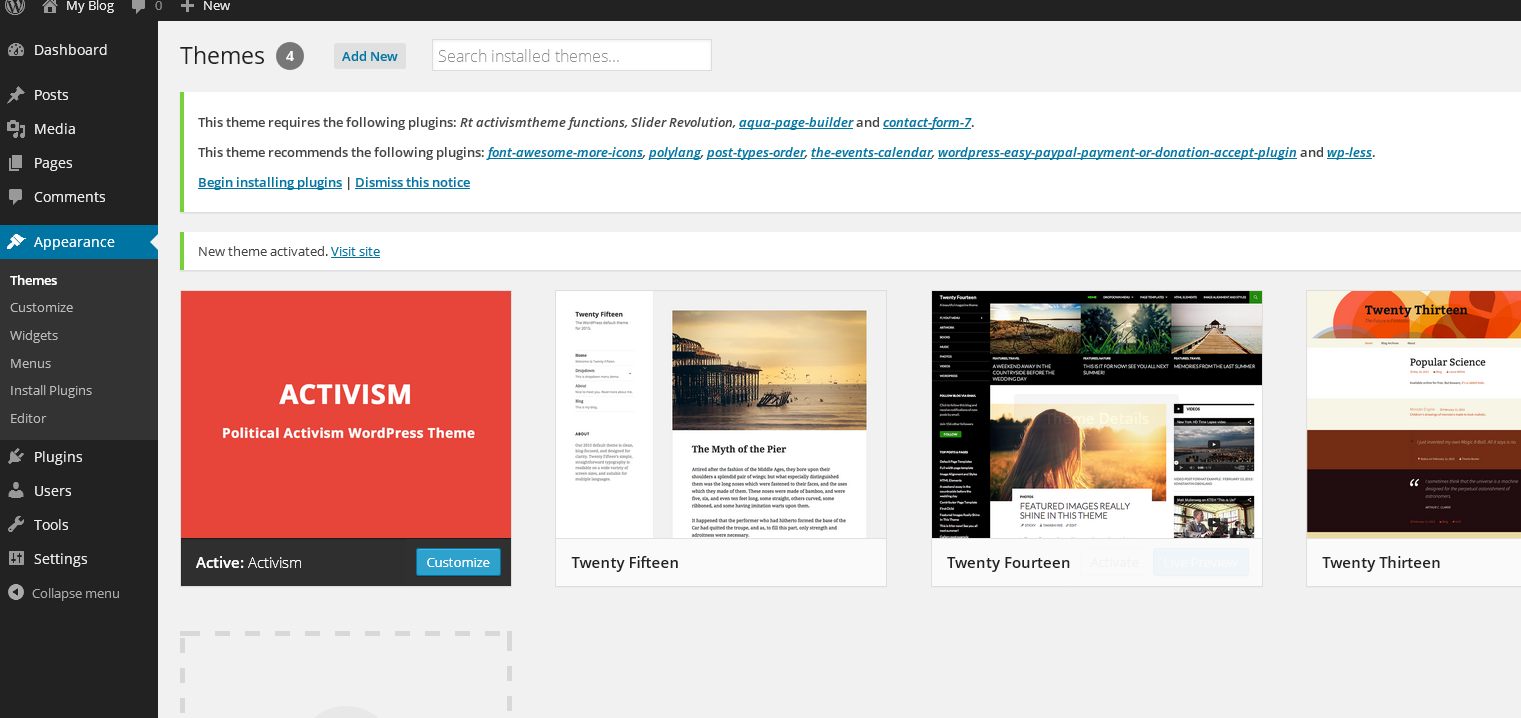Viewport: 1521px width, 718px height.
Task: Select the Twenty Fifteen theme thumbnail
Action: click(720, 415)
